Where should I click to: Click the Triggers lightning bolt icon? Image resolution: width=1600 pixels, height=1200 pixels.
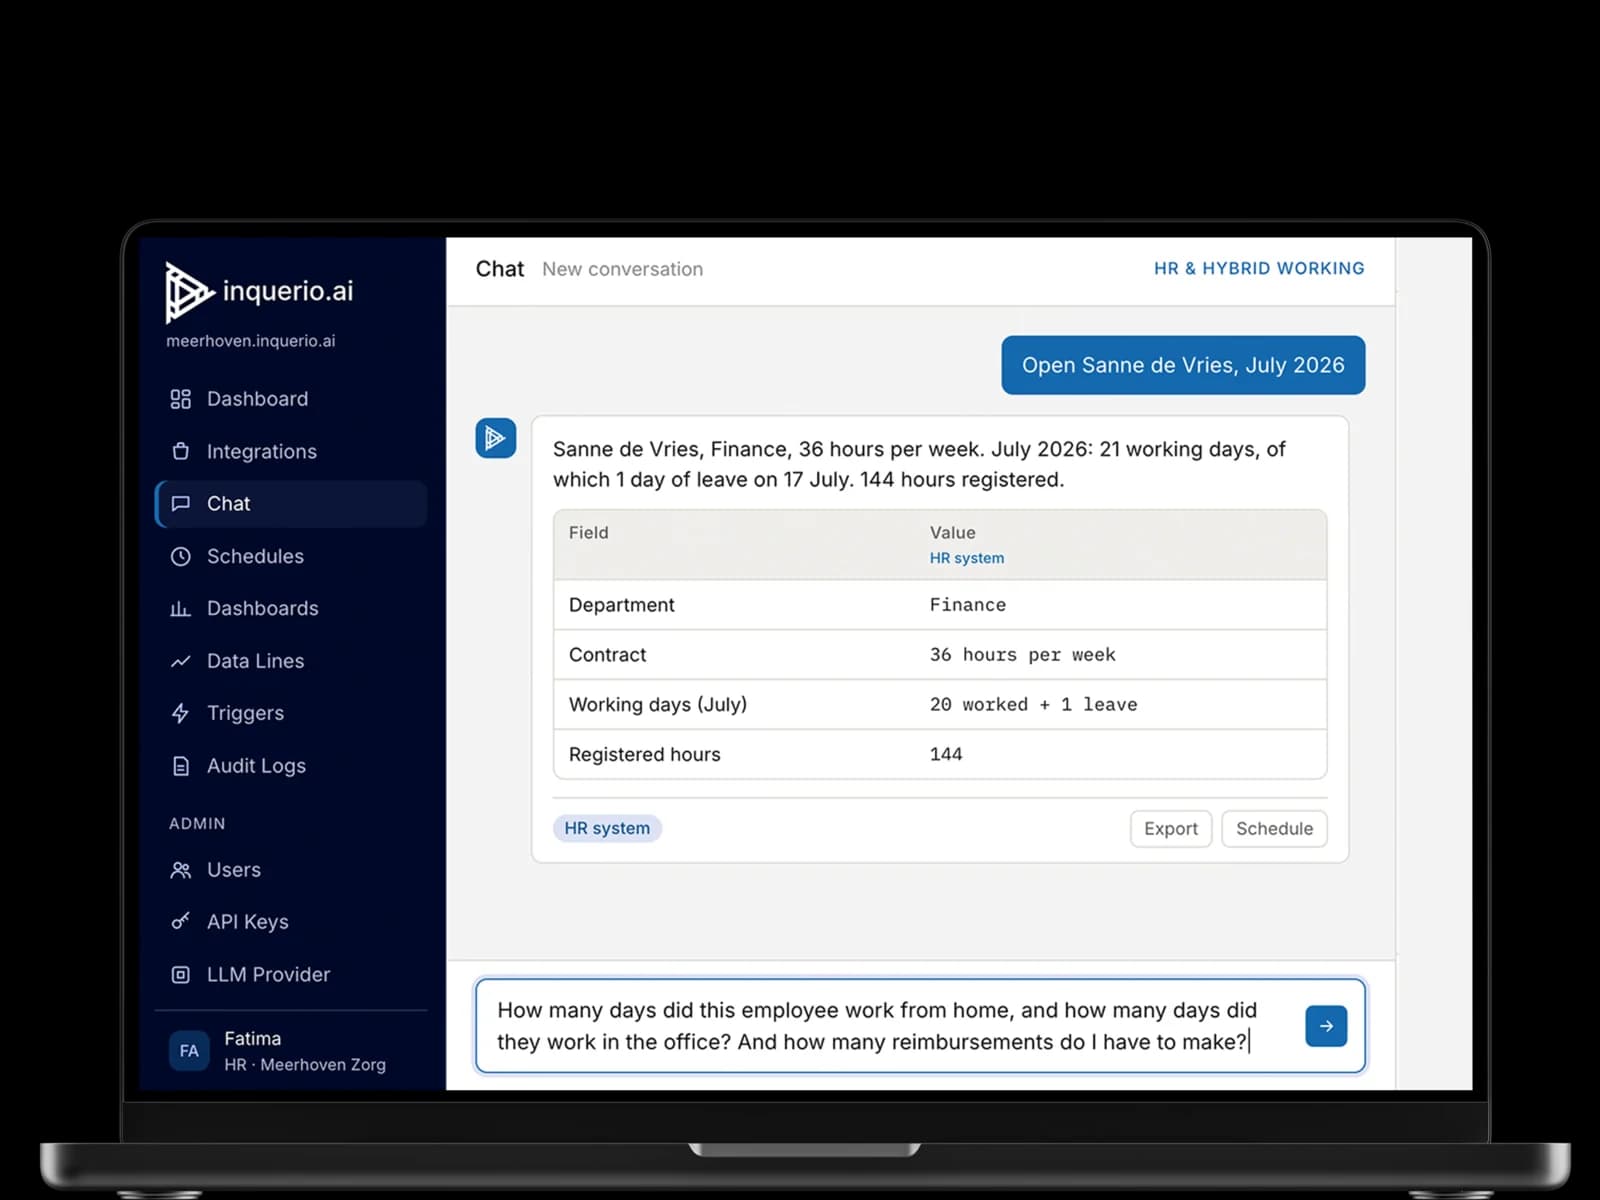tap(181, 713)
